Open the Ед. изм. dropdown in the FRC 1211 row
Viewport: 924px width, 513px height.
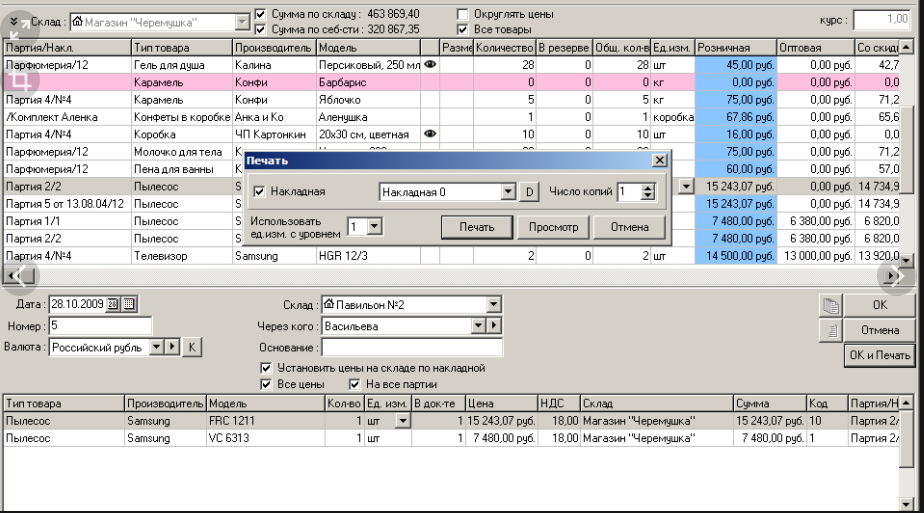pos(402,421)
